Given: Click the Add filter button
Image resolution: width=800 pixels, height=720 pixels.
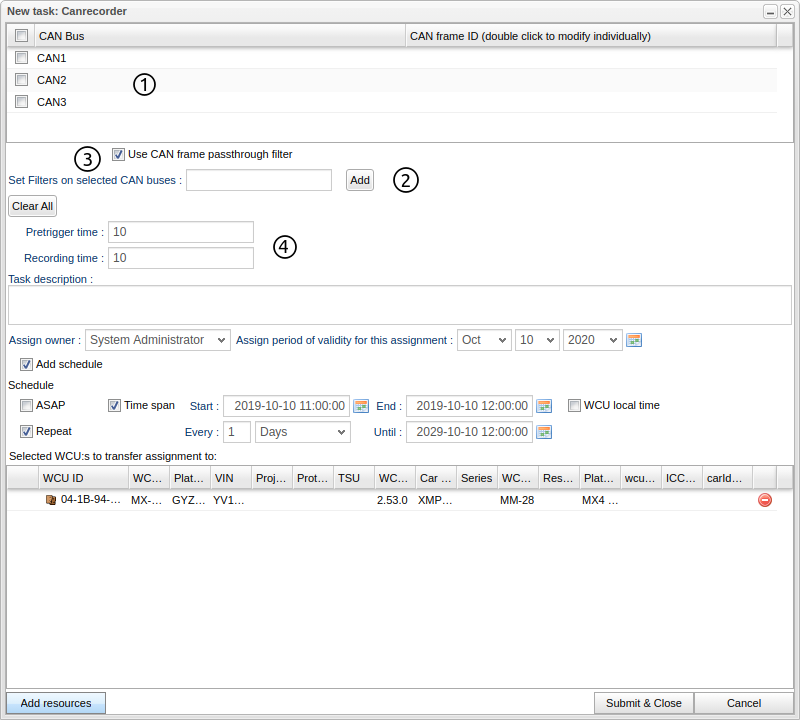Looking at the screenshot, I should coord(360,180).
